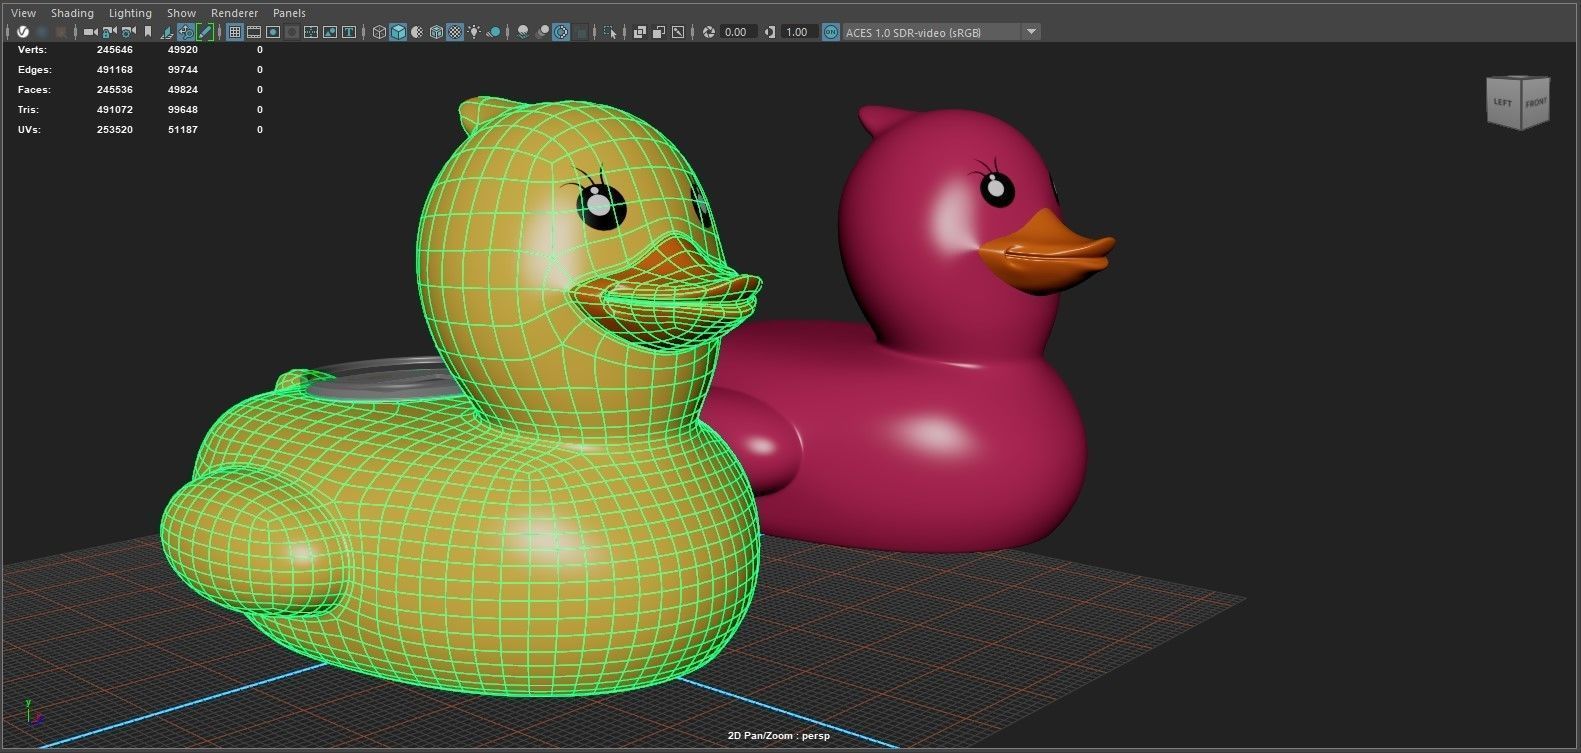
Task: Toggle the Lock Camera icon
Action: [x=109, y=32]
